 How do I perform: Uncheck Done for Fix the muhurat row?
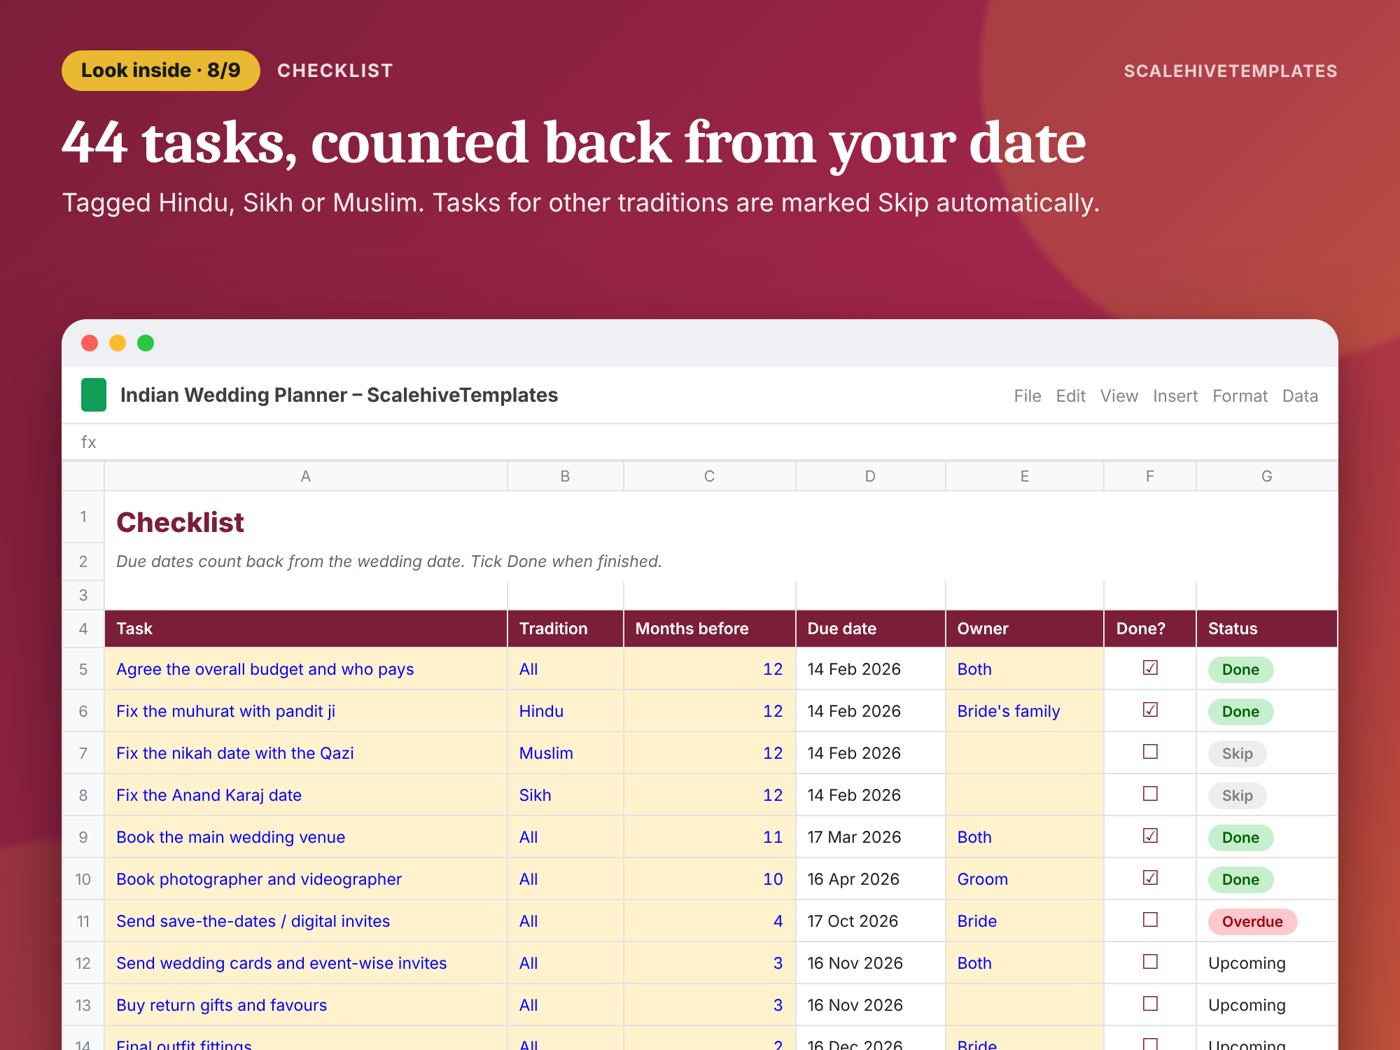tap(1150, 710)
